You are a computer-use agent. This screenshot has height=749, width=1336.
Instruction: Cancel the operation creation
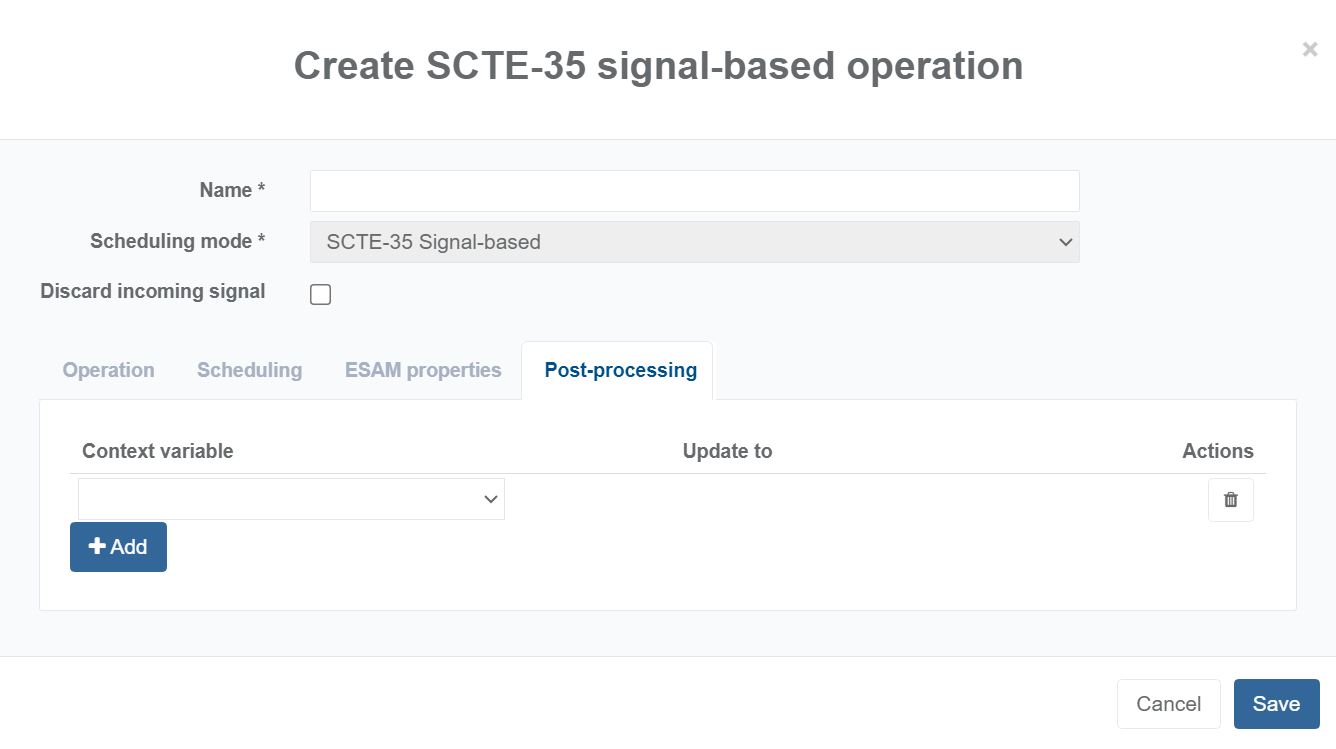click(1168, 704)
